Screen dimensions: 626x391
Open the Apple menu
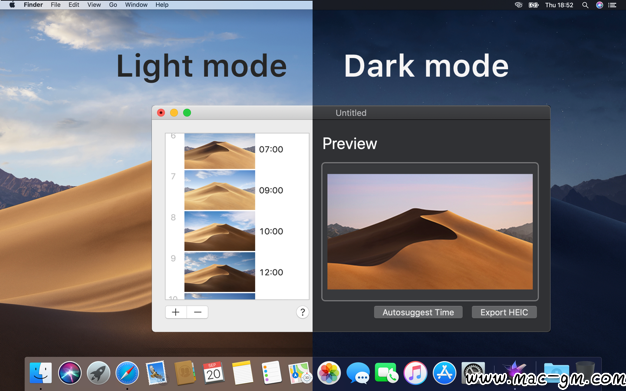(12, 5)
